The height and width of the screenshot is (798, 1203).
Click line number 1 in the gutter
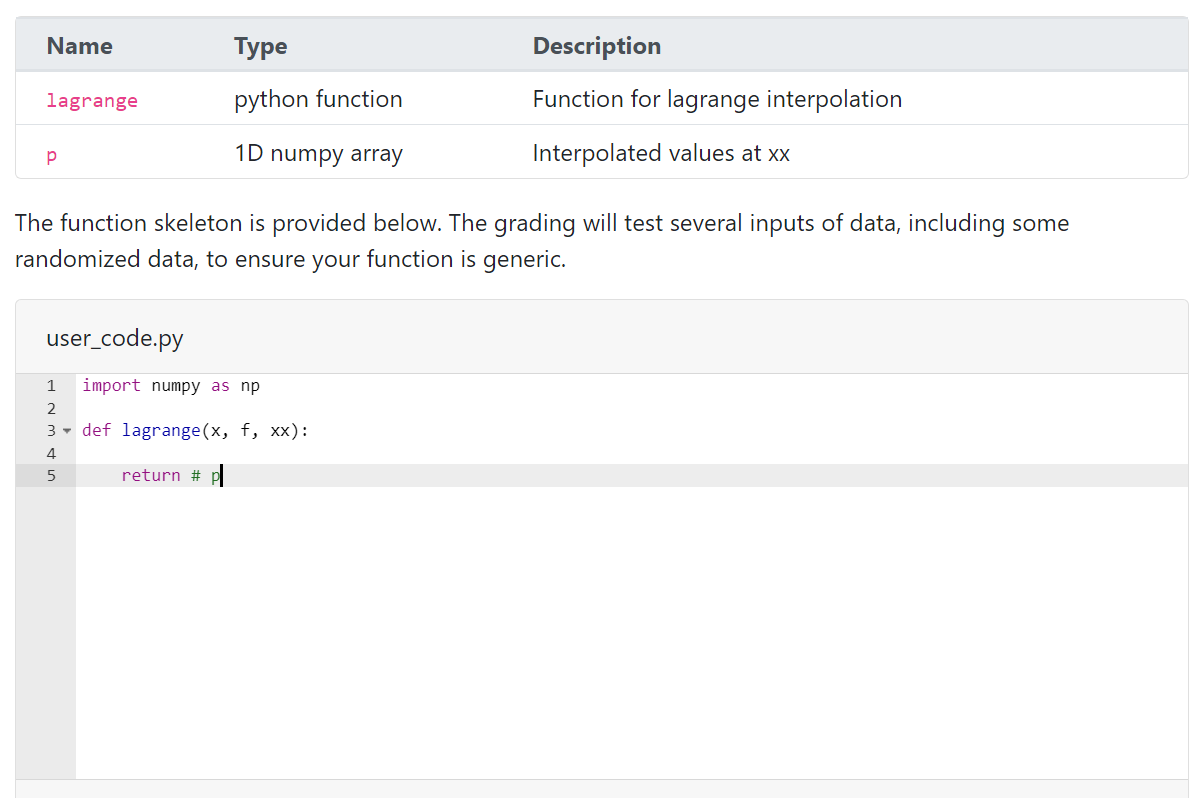pos(51,385)
